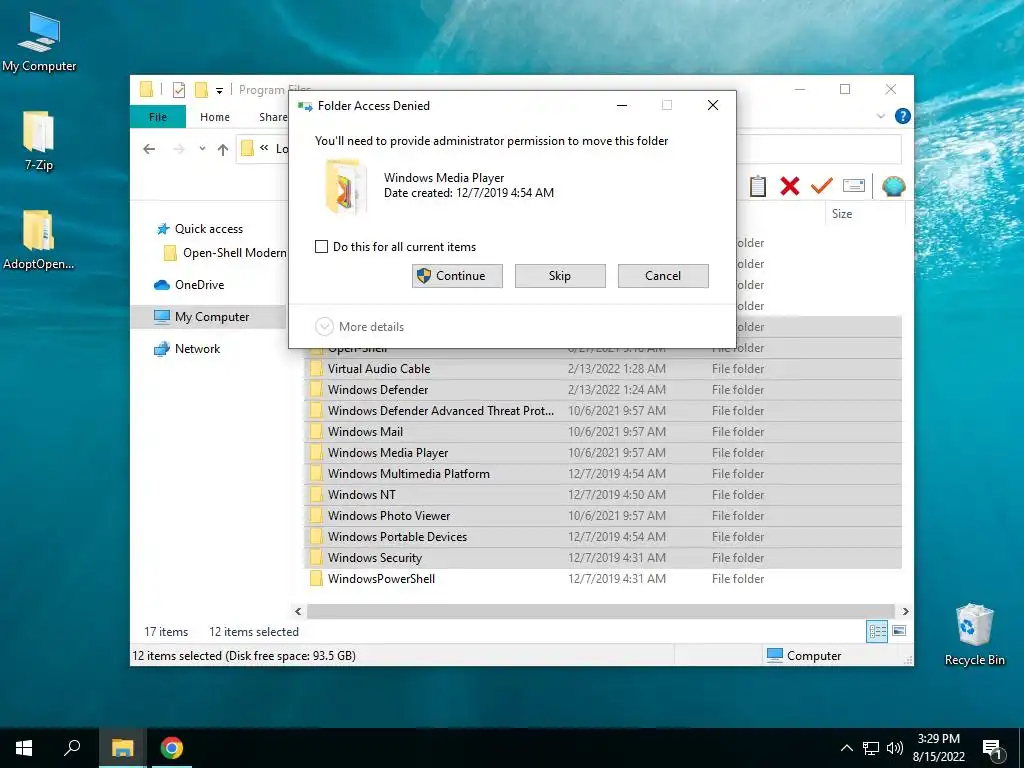The image size is (1024, 768).
Task: Open customize quick access toolbar dropdown
Action: (219, 90)
